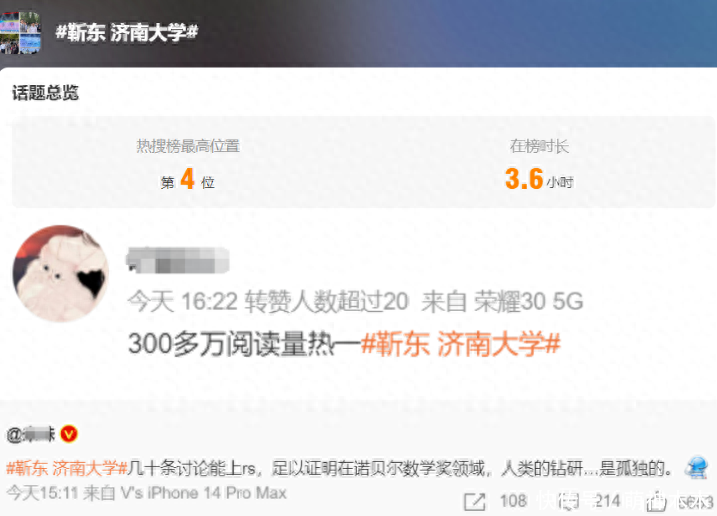Click the blue emoji at end of post
Screen dimensions: 717x516
696,468
